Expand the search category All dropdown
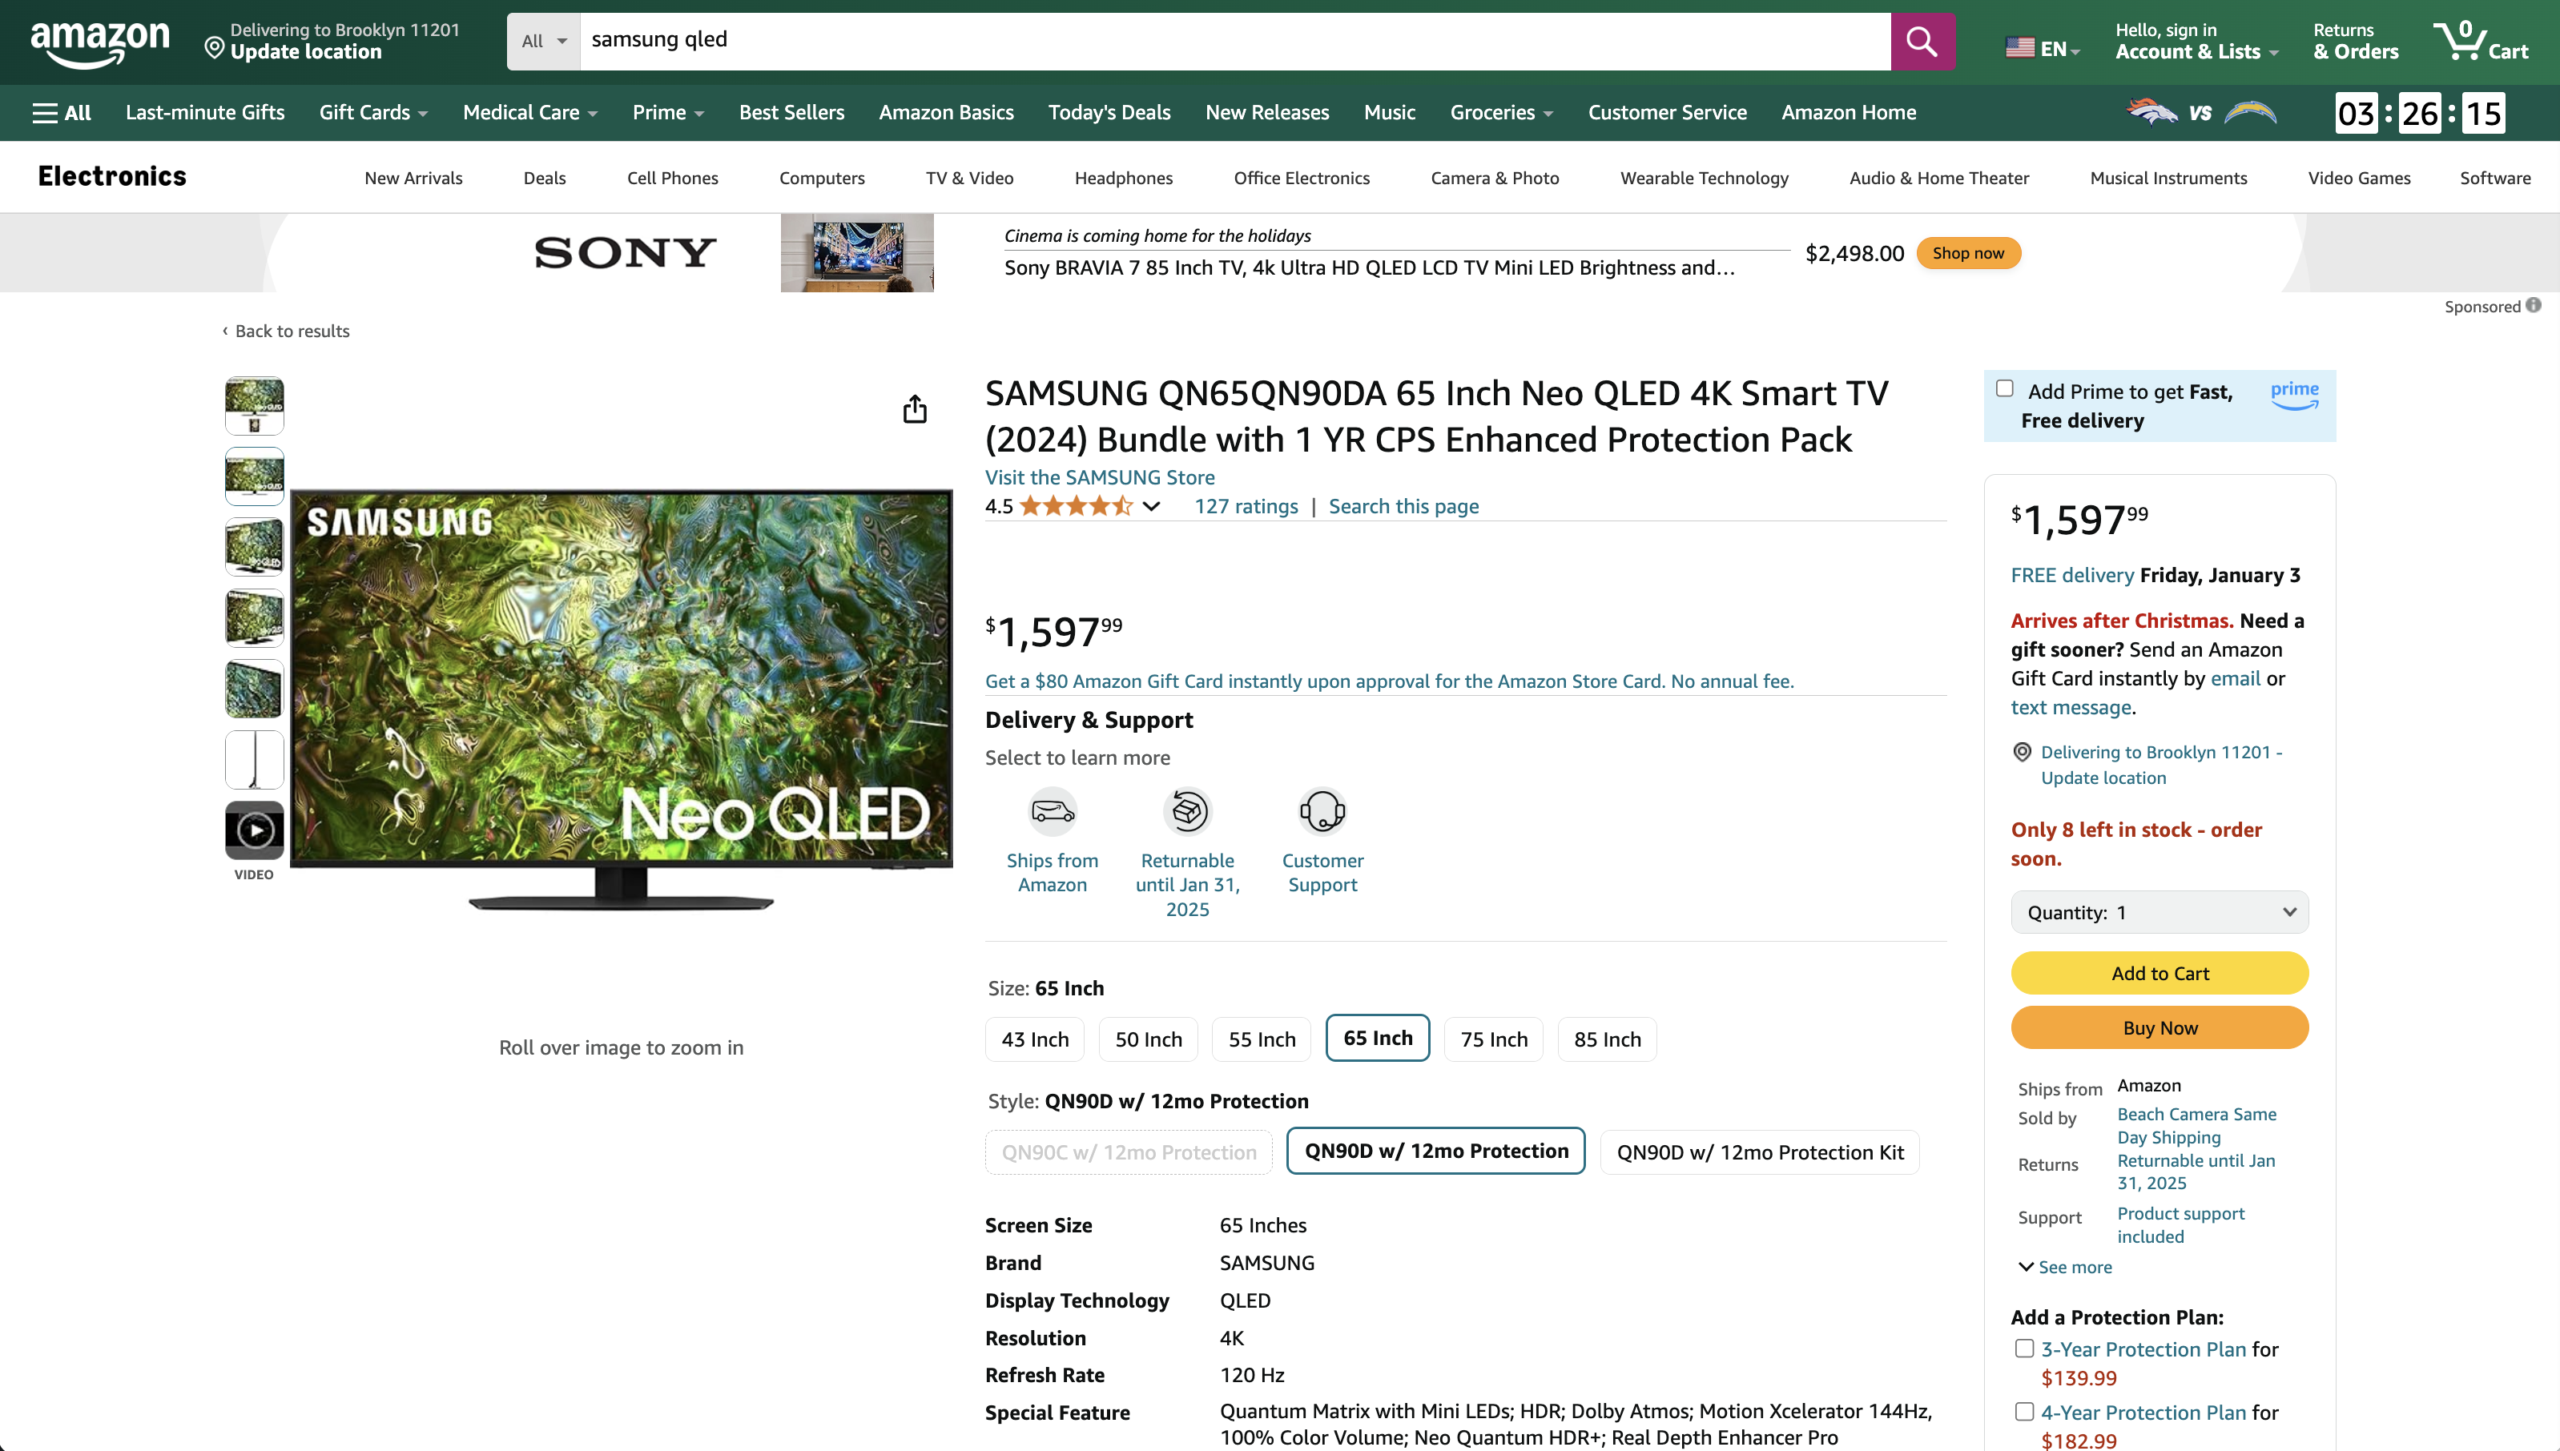This screenshot has height=1451, width=2560. click(x=544, y=41)
